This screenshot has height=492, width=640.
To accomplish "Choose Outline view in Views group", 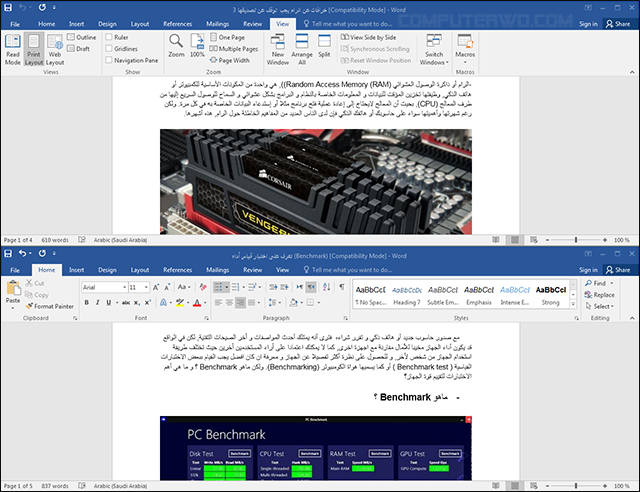I will click(82, 37).
